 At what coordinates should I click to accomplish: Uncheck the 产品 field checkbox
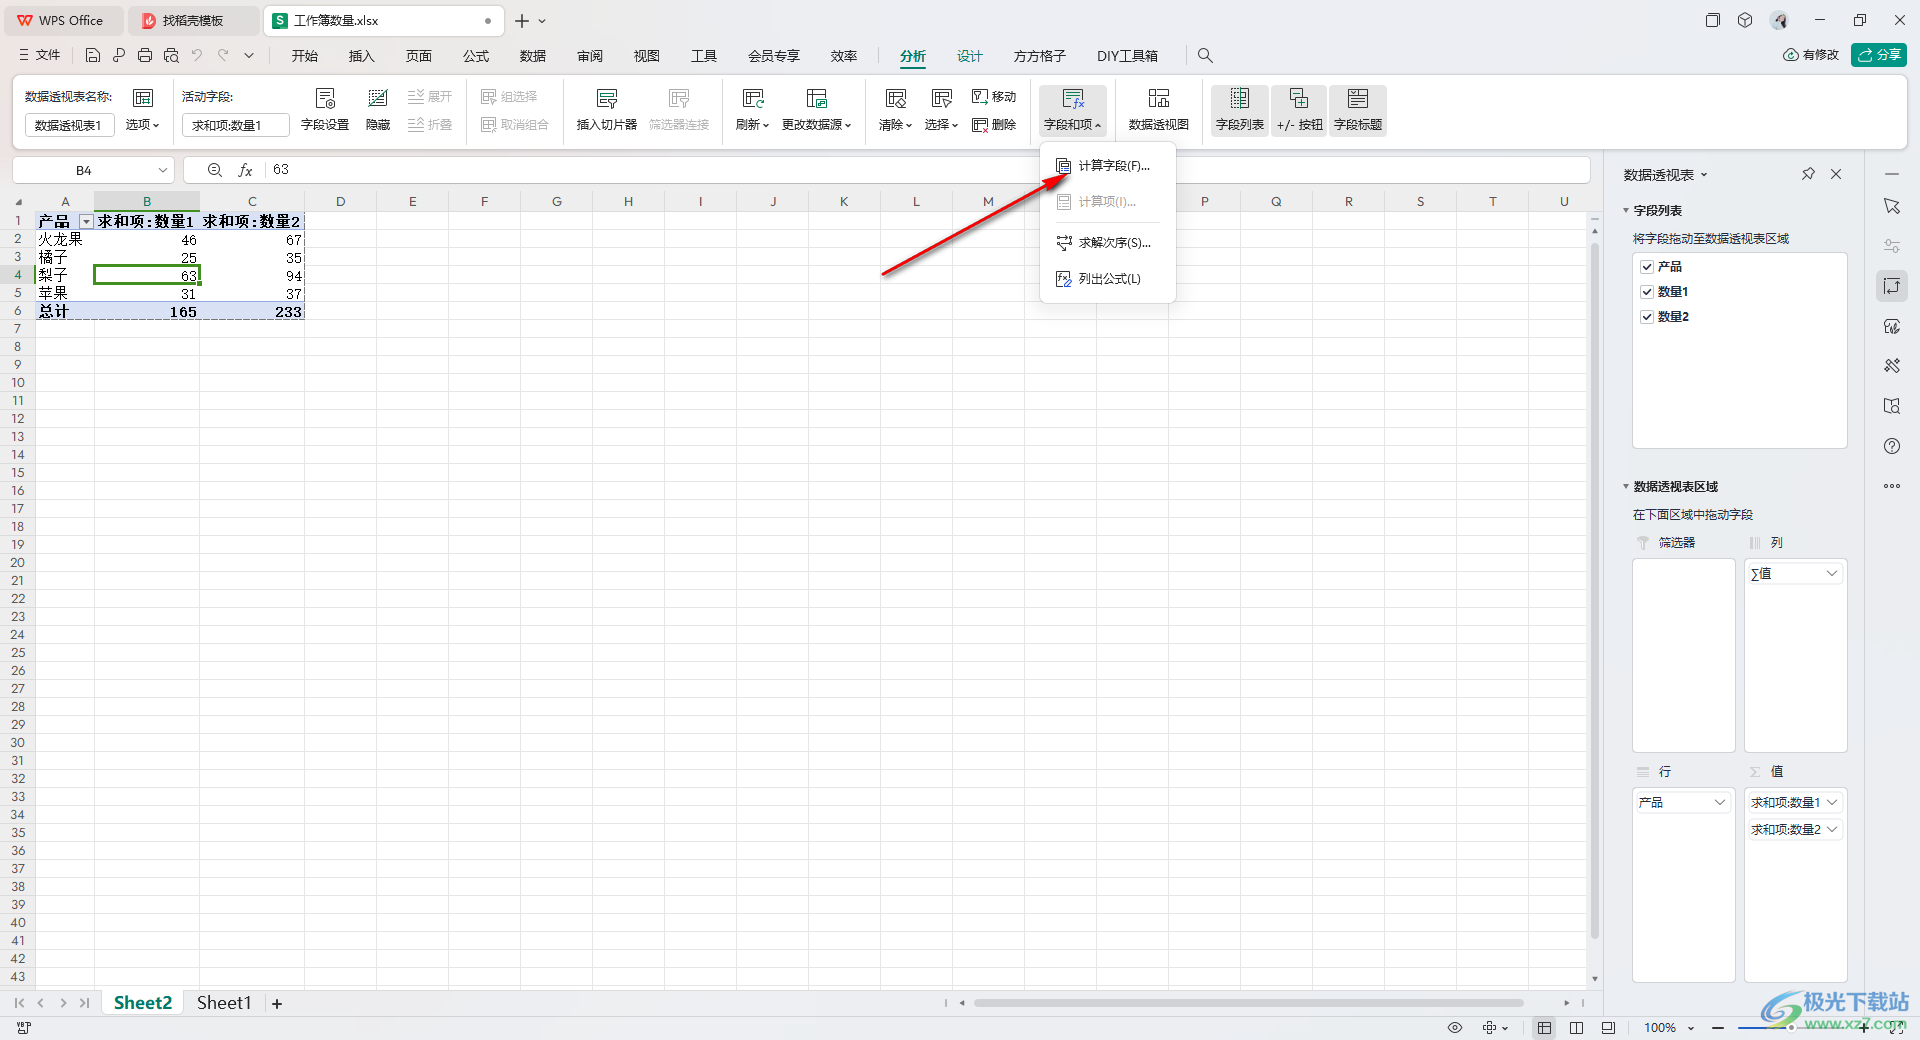point(1647,267)
